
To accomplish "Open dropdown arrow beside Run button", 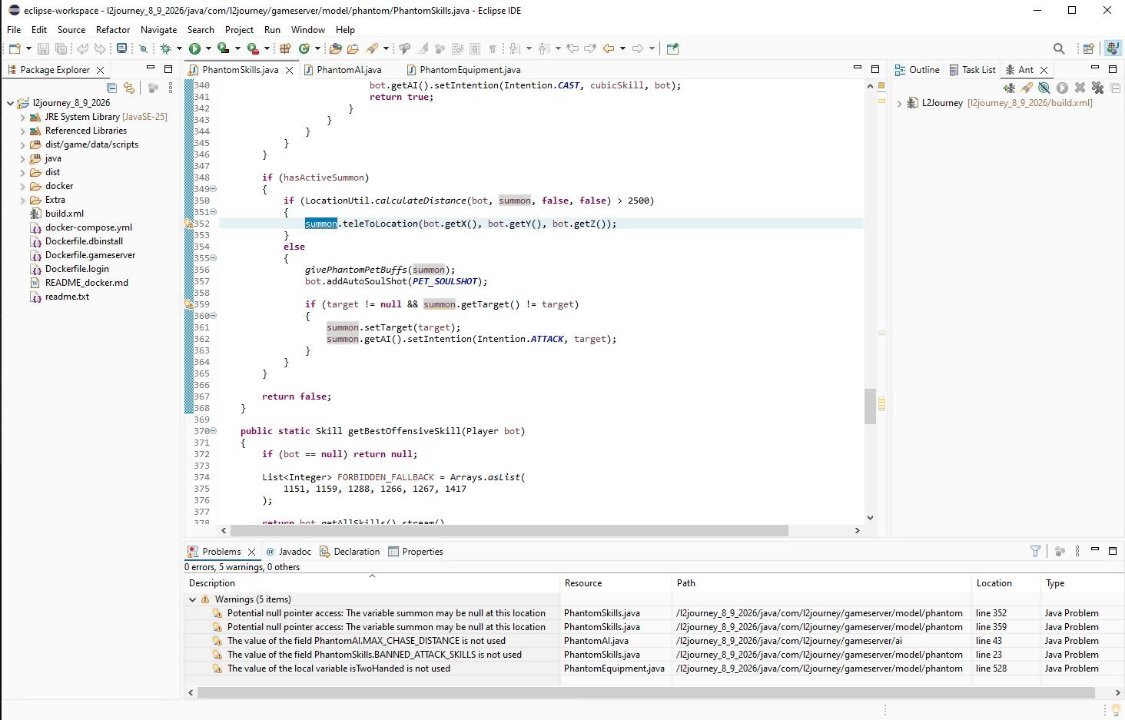I will (x=208, y=49).
